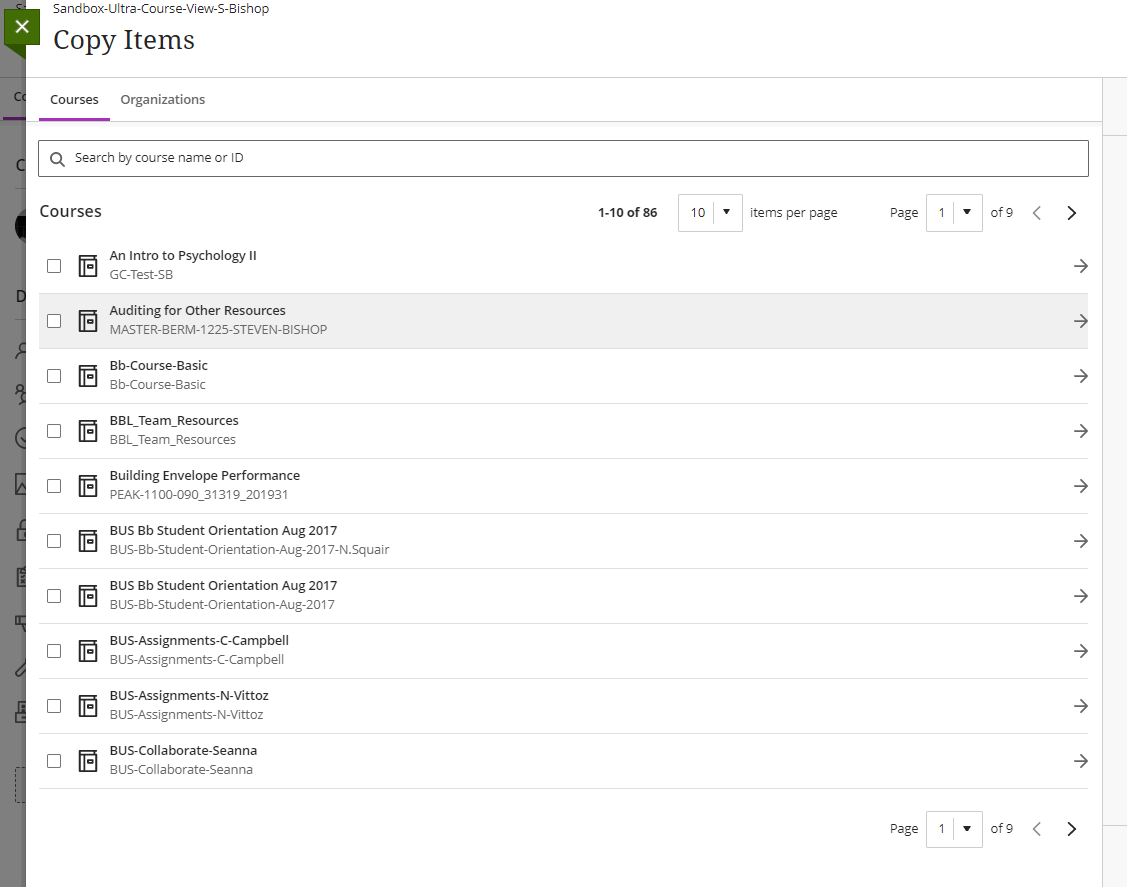Check the box for Auditing for Other Resources

point(53,320)
